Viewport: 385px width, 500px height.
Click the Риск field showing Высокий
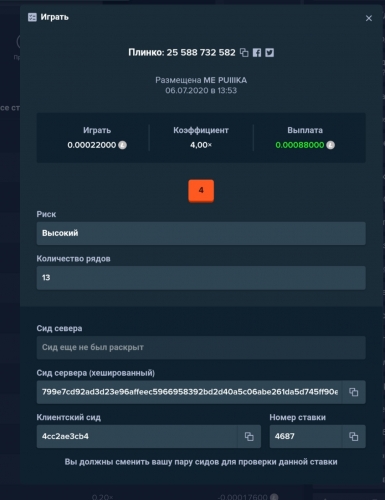201,233
